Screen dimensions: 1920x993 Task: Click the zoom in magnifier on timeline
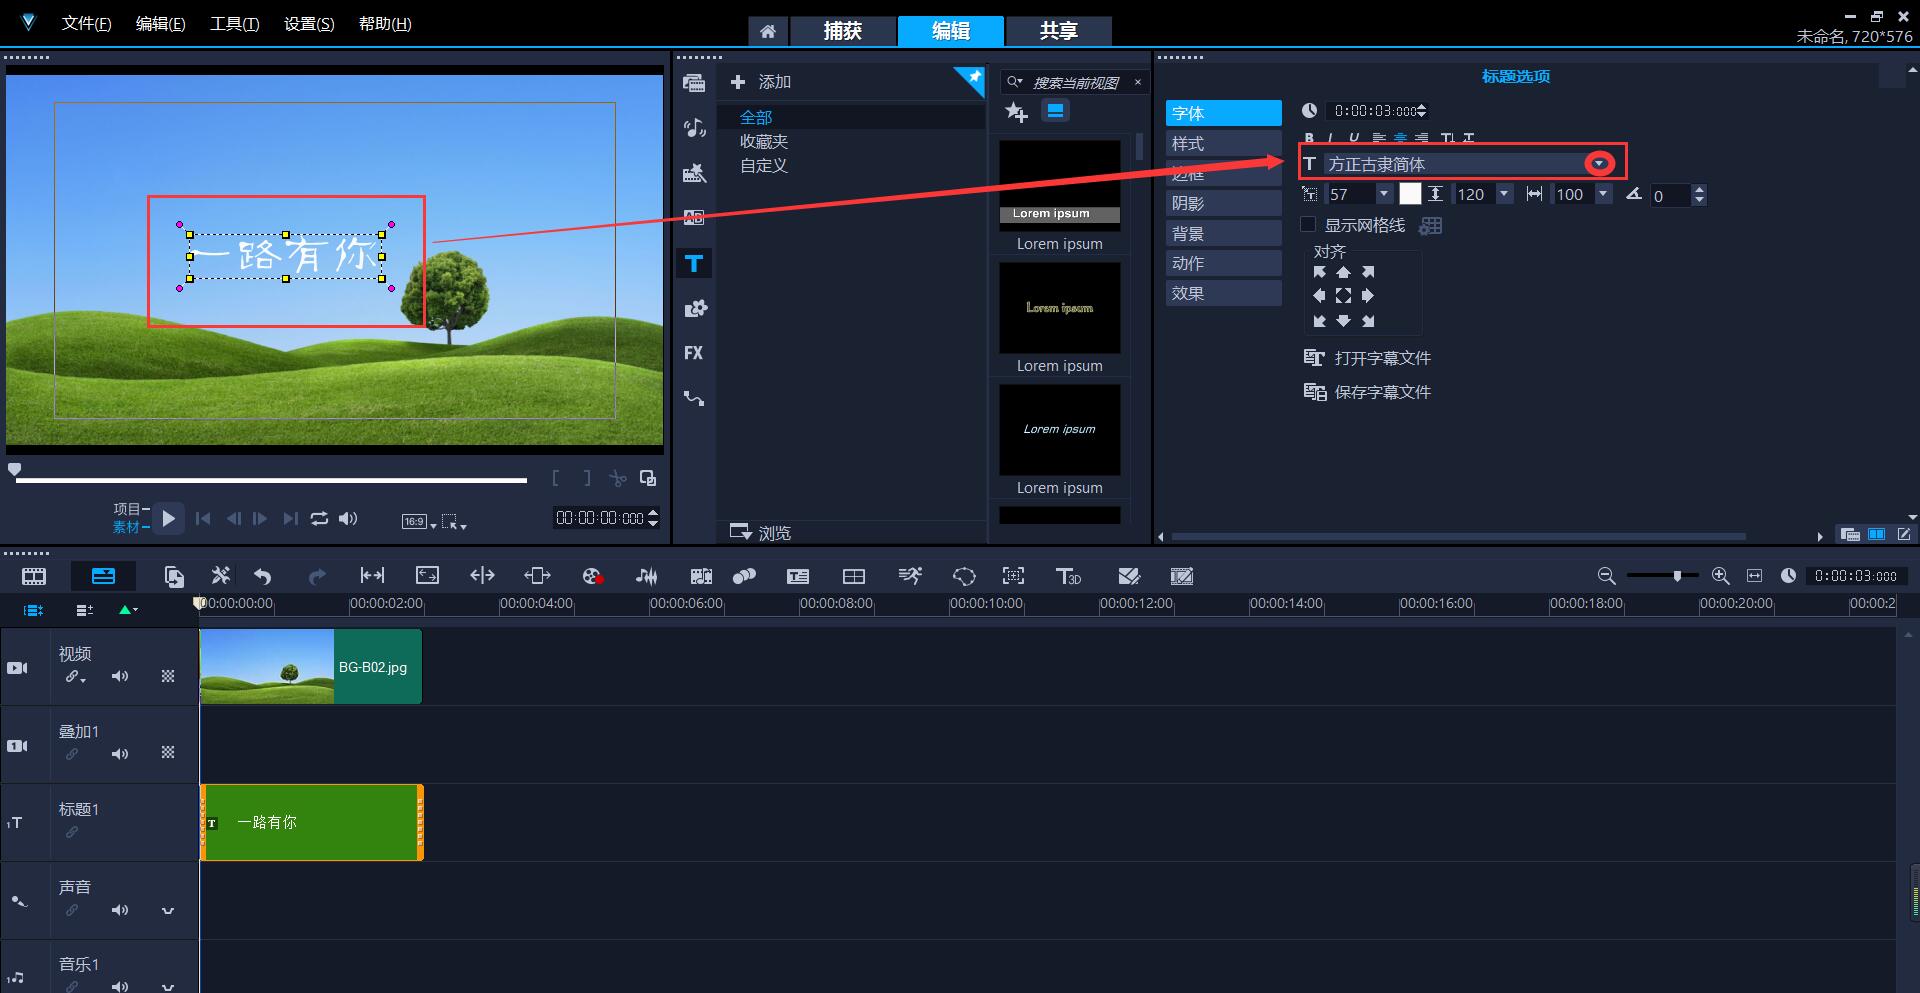click(1720, 576)
